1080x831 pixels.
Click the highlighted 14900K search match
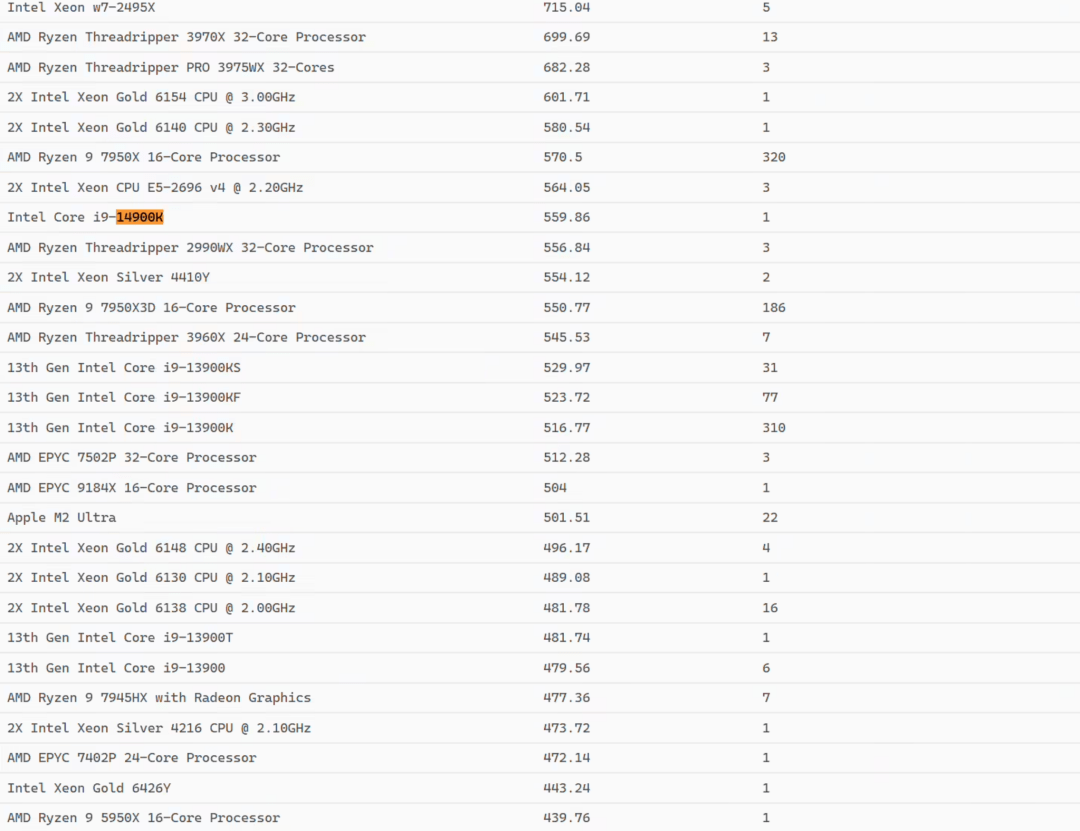coord(140,217)
